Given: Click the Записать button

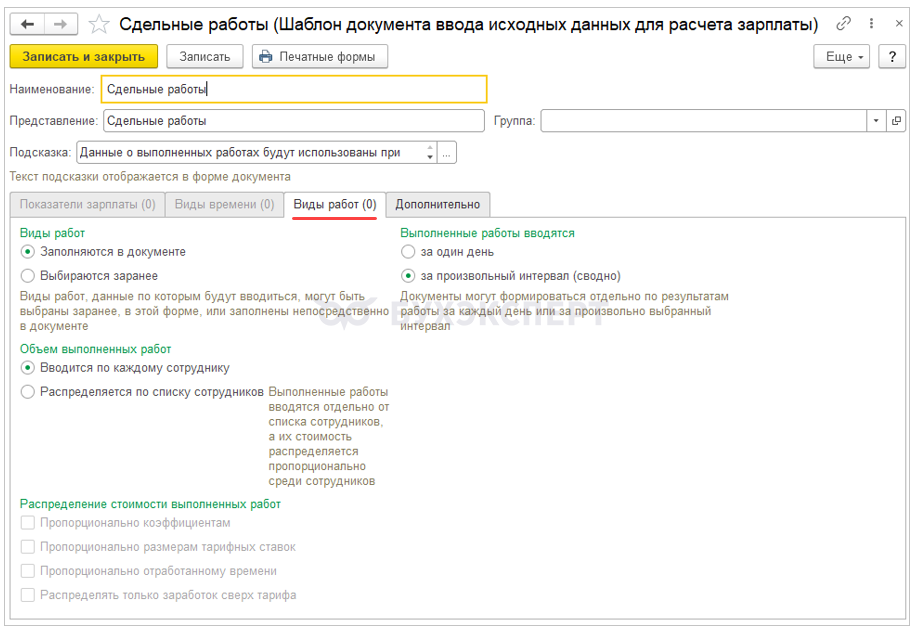Looking at the screenshot, I should pos(205,57).
